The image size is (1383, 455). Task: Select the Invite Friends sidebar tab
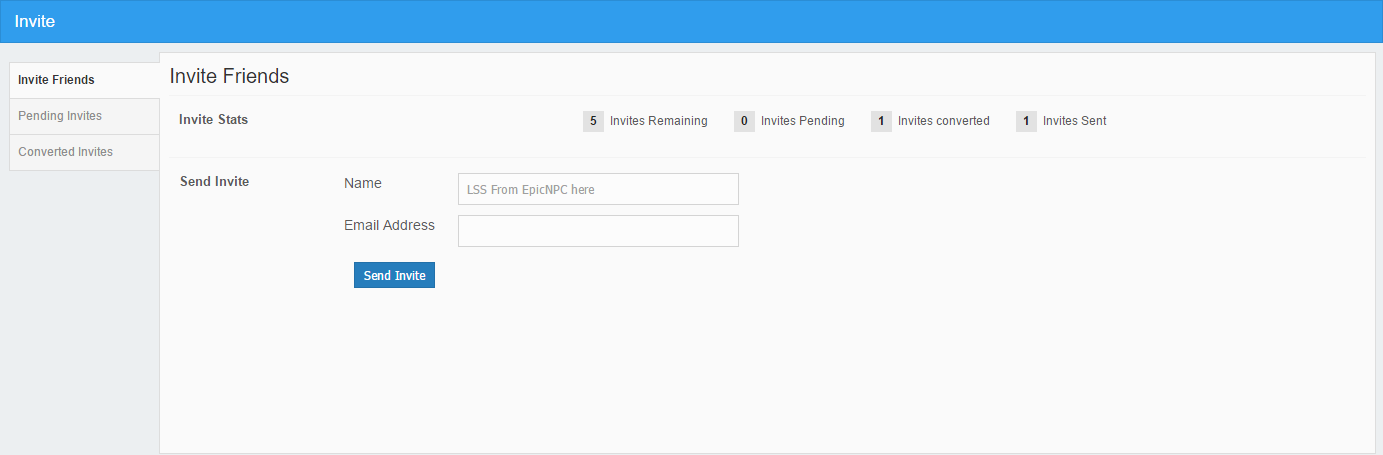[x=84, y=80]
